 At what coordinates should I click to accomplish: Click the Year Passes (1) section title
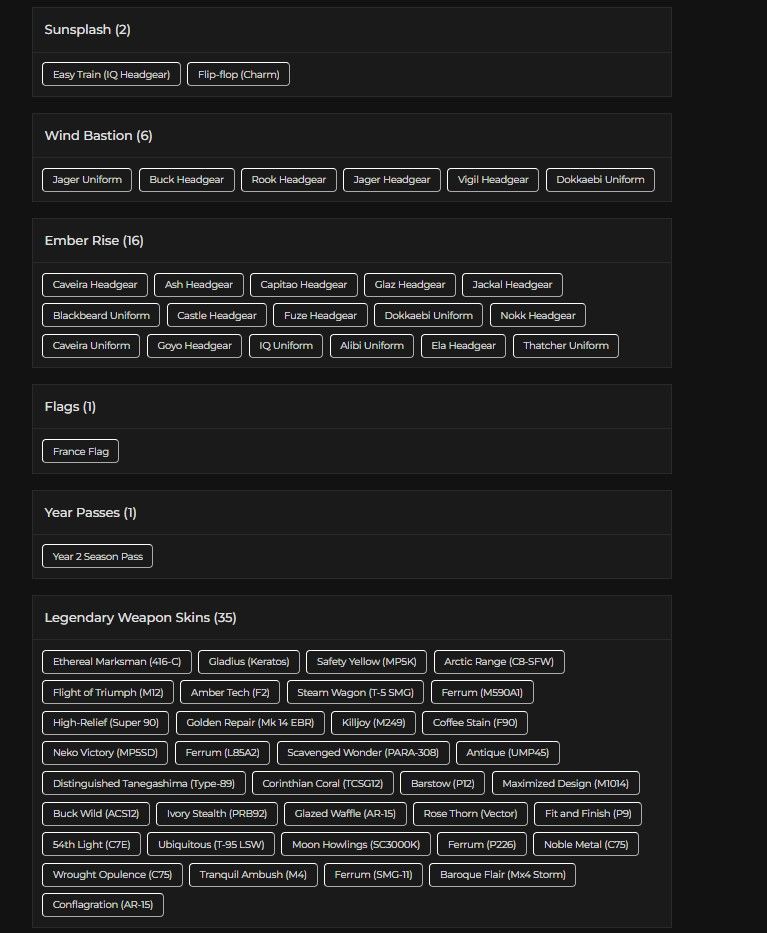coord(90,512)
